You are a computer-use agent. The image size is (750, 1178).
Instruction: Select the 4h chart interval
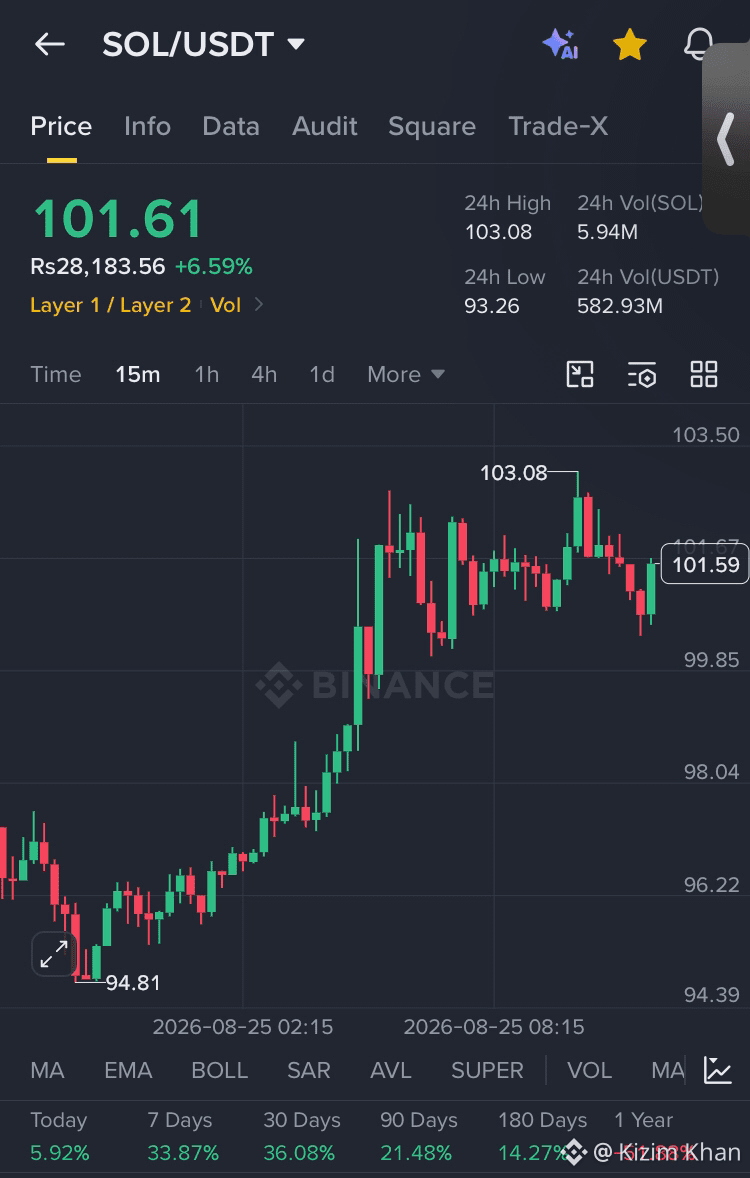(x=264, y=374)
